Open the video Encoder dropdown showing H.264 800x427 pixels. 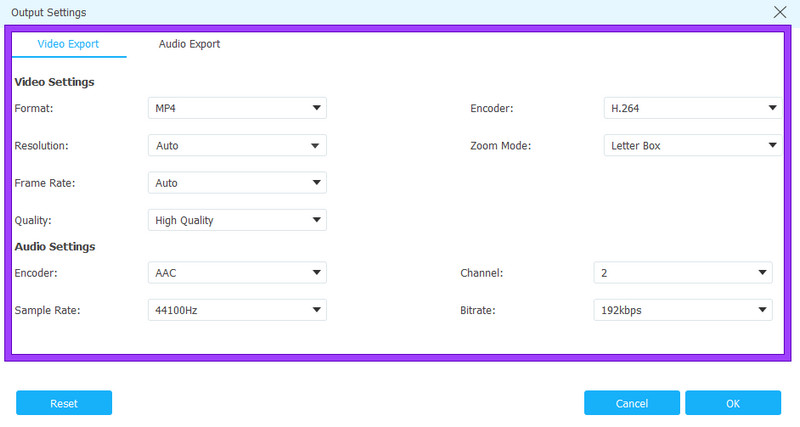pyautogui.click(x=693, y=108)
